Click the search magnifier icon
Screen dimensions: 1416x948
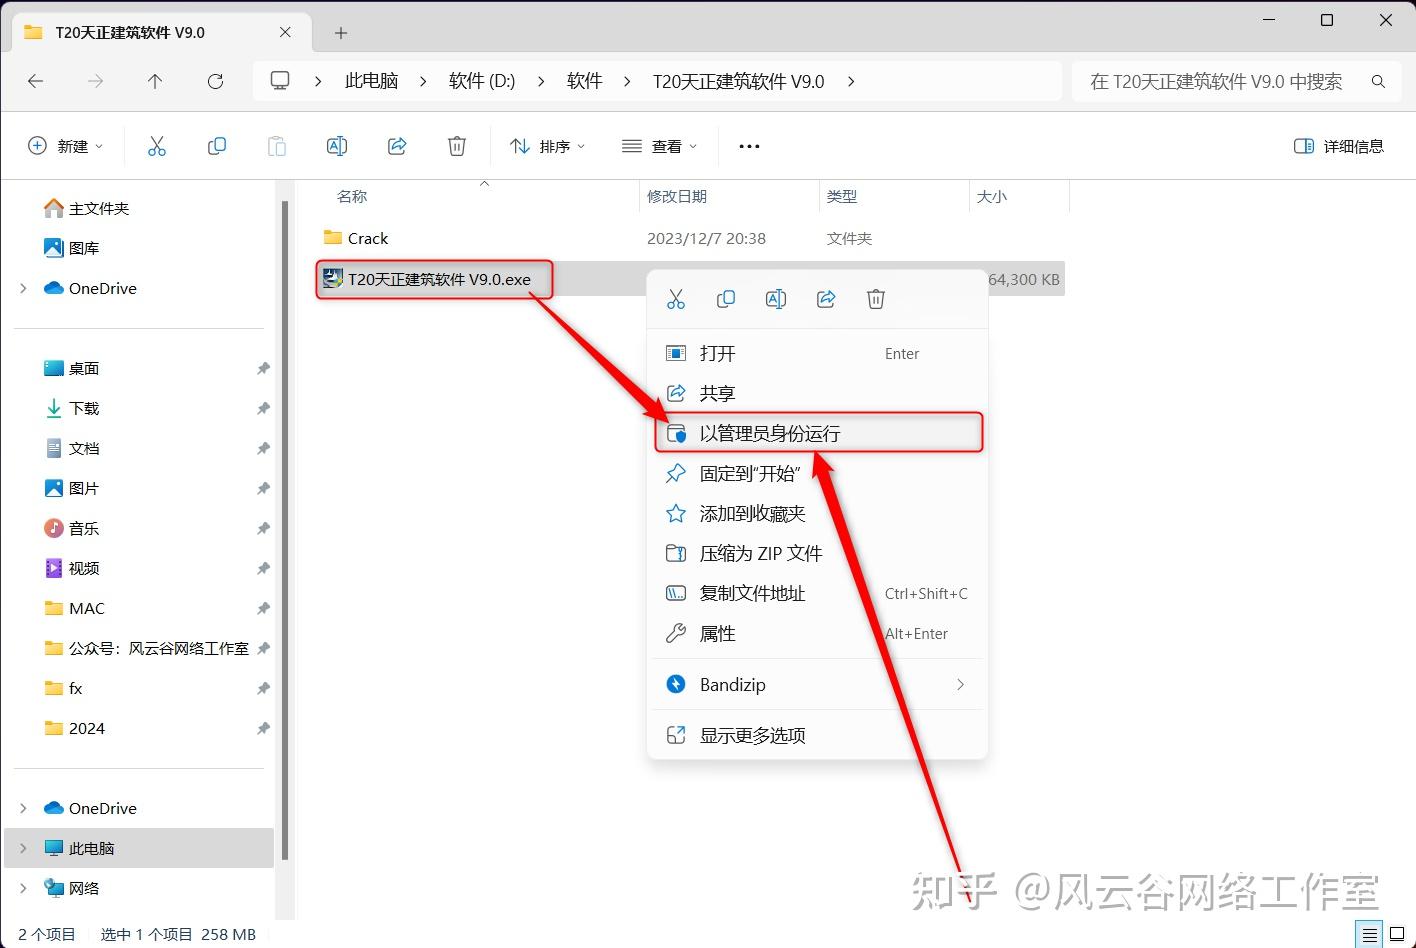1378,81
